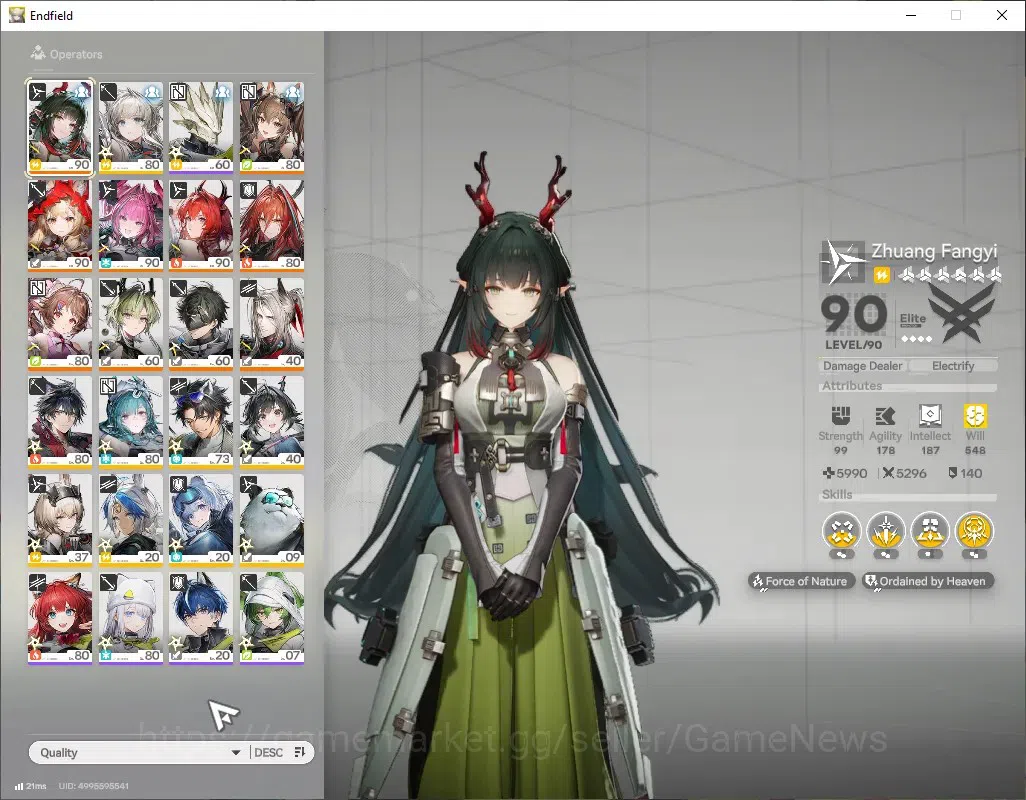Pick the teal-haired level 80 operator card
1026x800 pixels.
(x=130, y=422)
